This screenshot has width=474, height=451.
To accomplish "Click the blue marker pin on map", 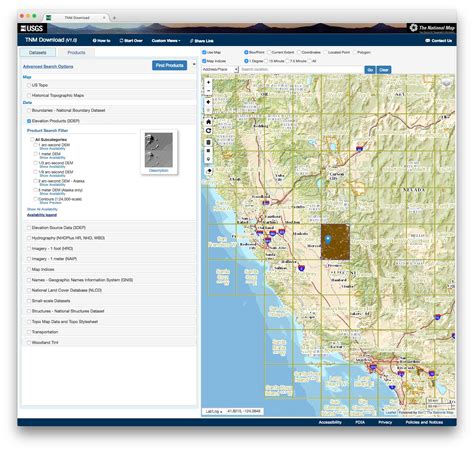I will point(328,239).
